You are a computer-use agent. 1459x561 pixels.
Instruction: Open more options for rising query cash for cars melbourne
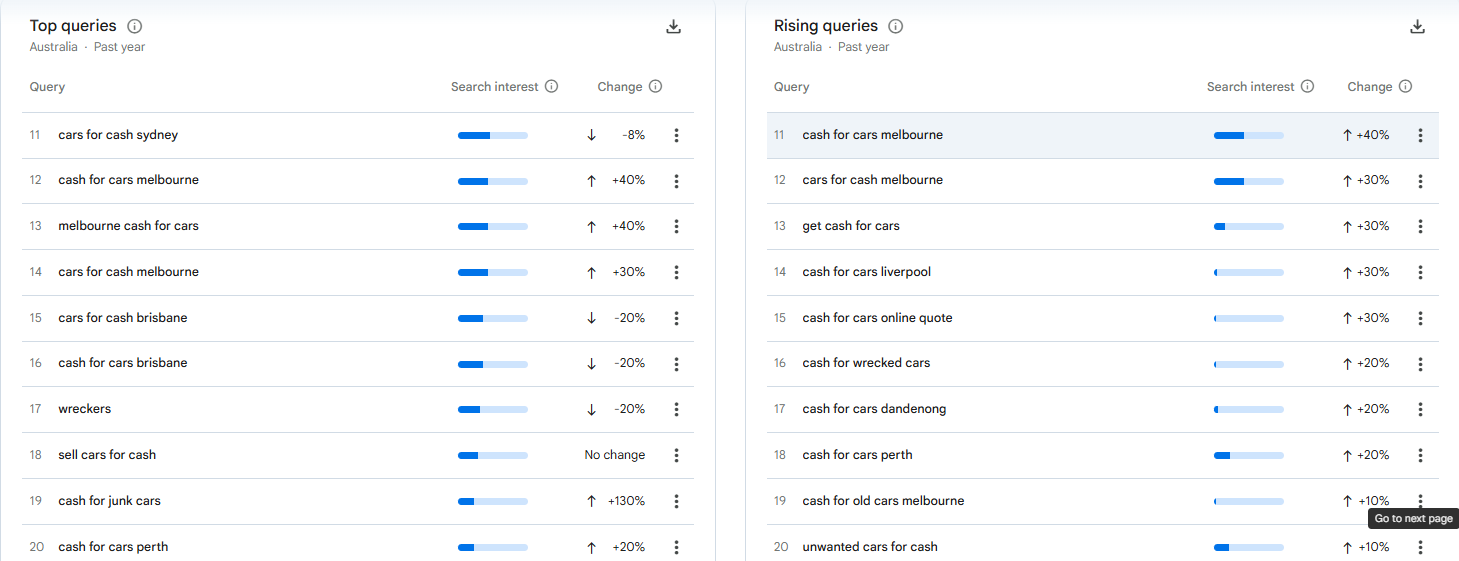coord(1420,135)
